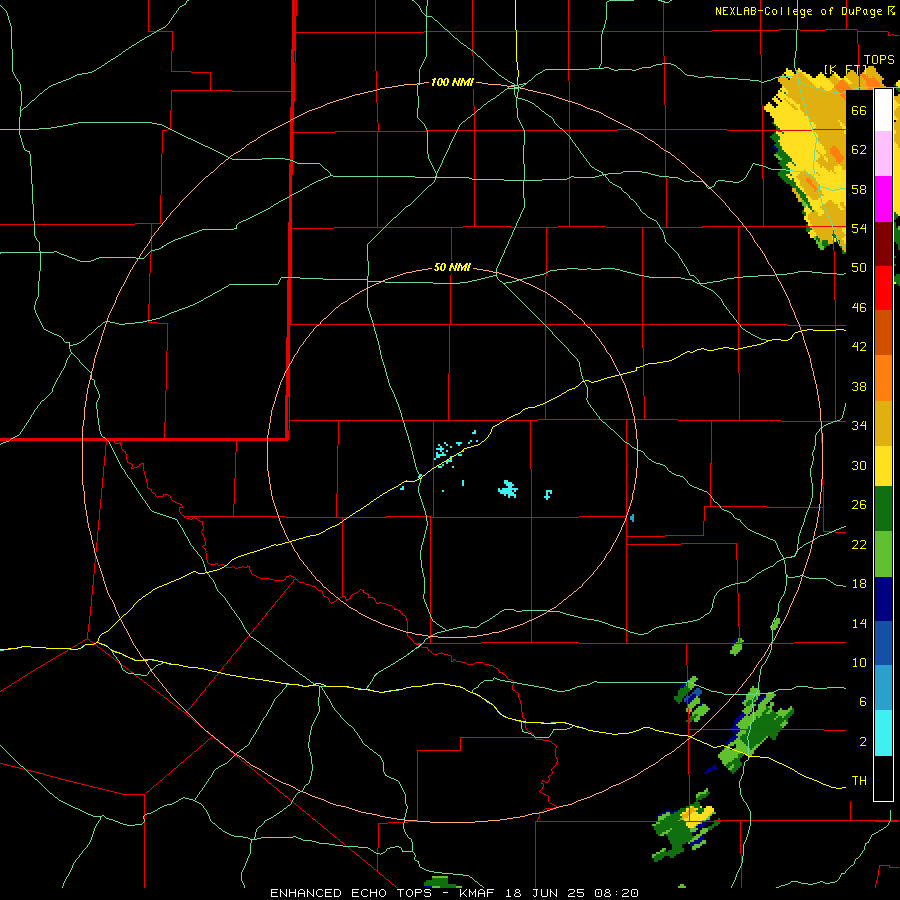Click the white 66+ kft color swatch

(x=883, y=110)
